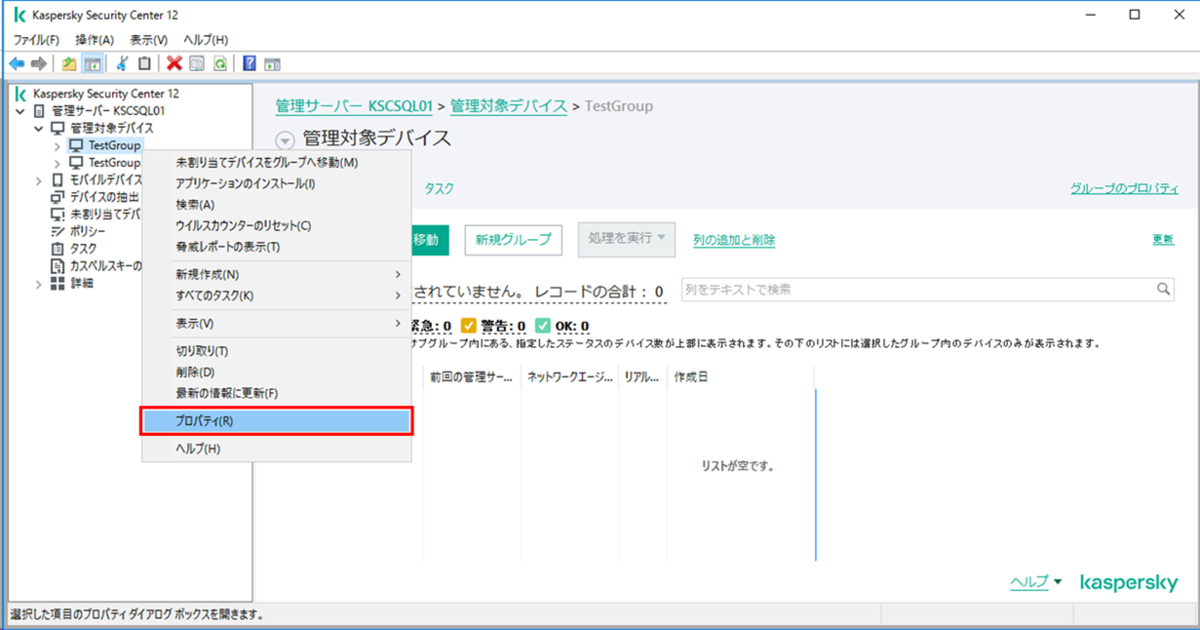
Task: Click the magnifier icon in search box
Action: coord(1164,289)
